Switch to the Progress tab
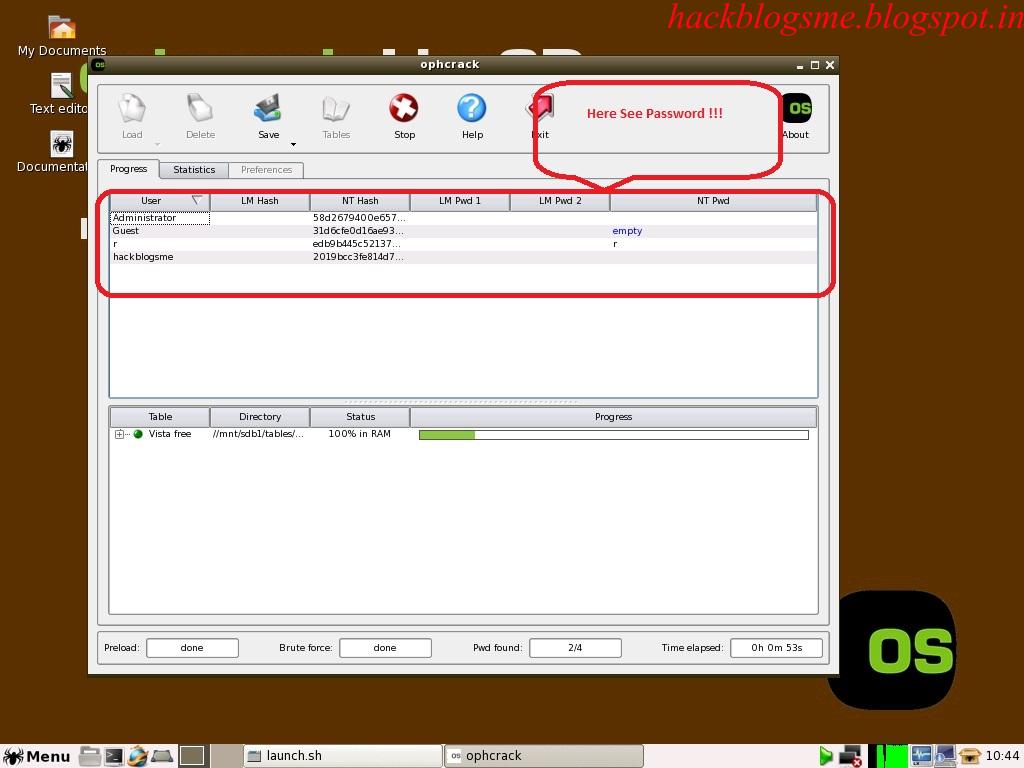 pos(129,168)
